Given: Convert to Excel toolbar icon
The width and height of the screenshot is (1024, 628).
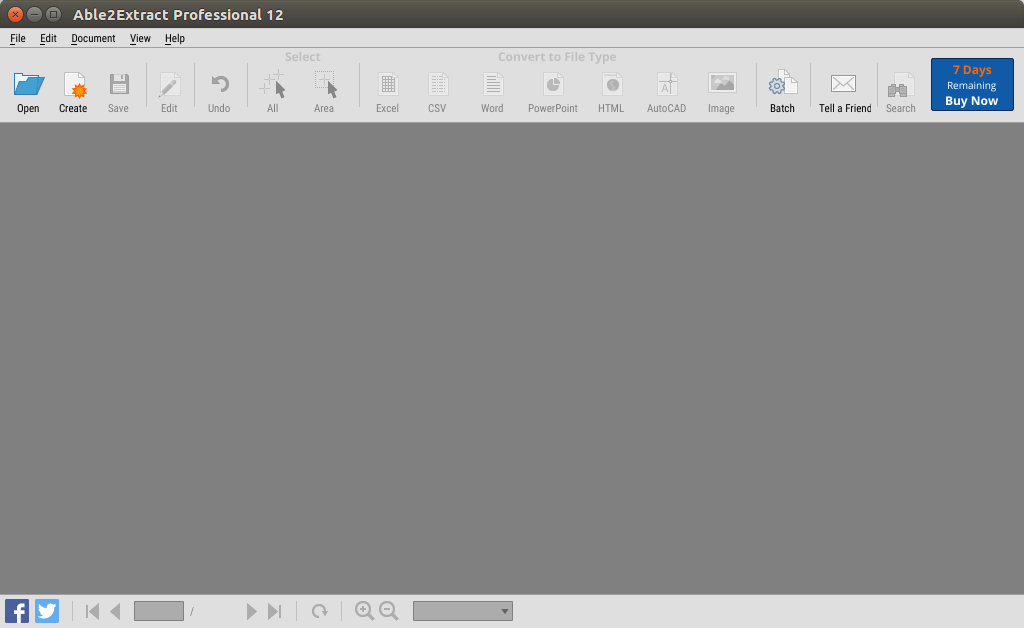Looking at the screenshot, I should tap(387, 86).
